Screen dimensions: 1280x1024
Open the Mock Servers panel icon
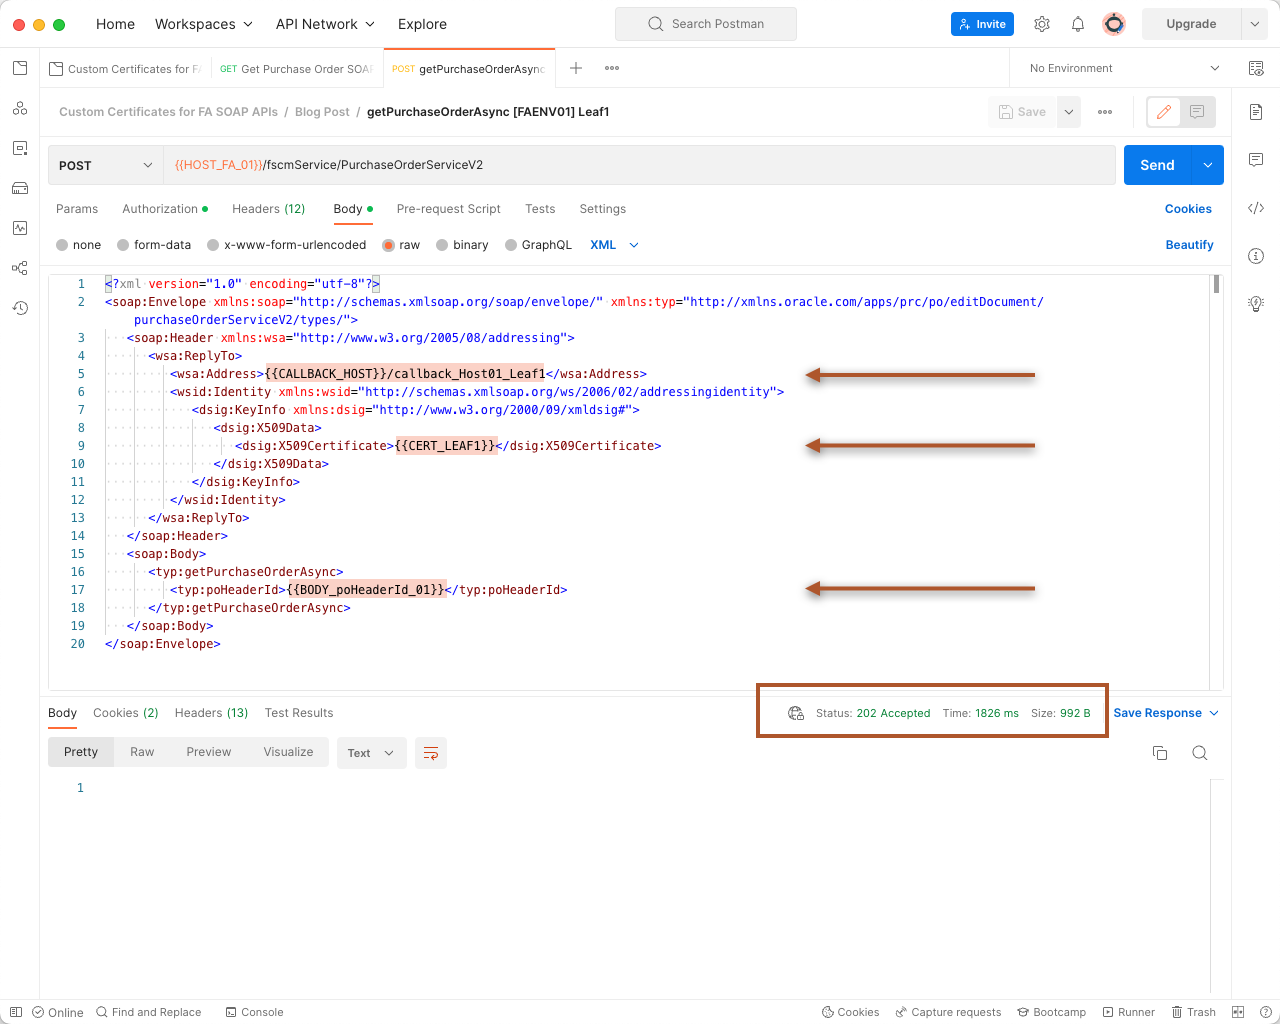pyautogui.click(x=20, y=188)
